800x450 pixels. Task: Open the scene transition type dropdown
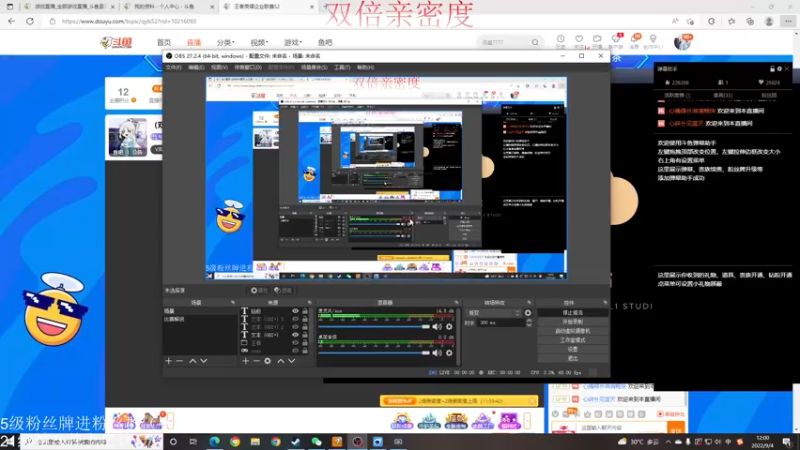pos(493,313)
